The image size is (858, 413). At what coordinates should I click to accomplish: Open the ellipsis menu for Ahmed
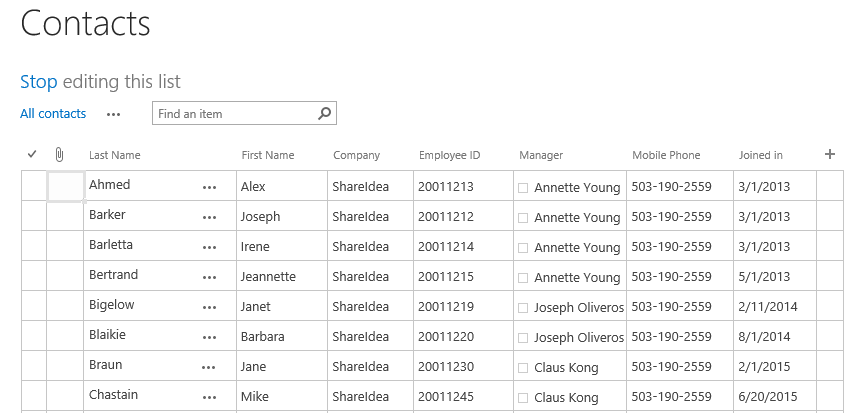(209, 187)
